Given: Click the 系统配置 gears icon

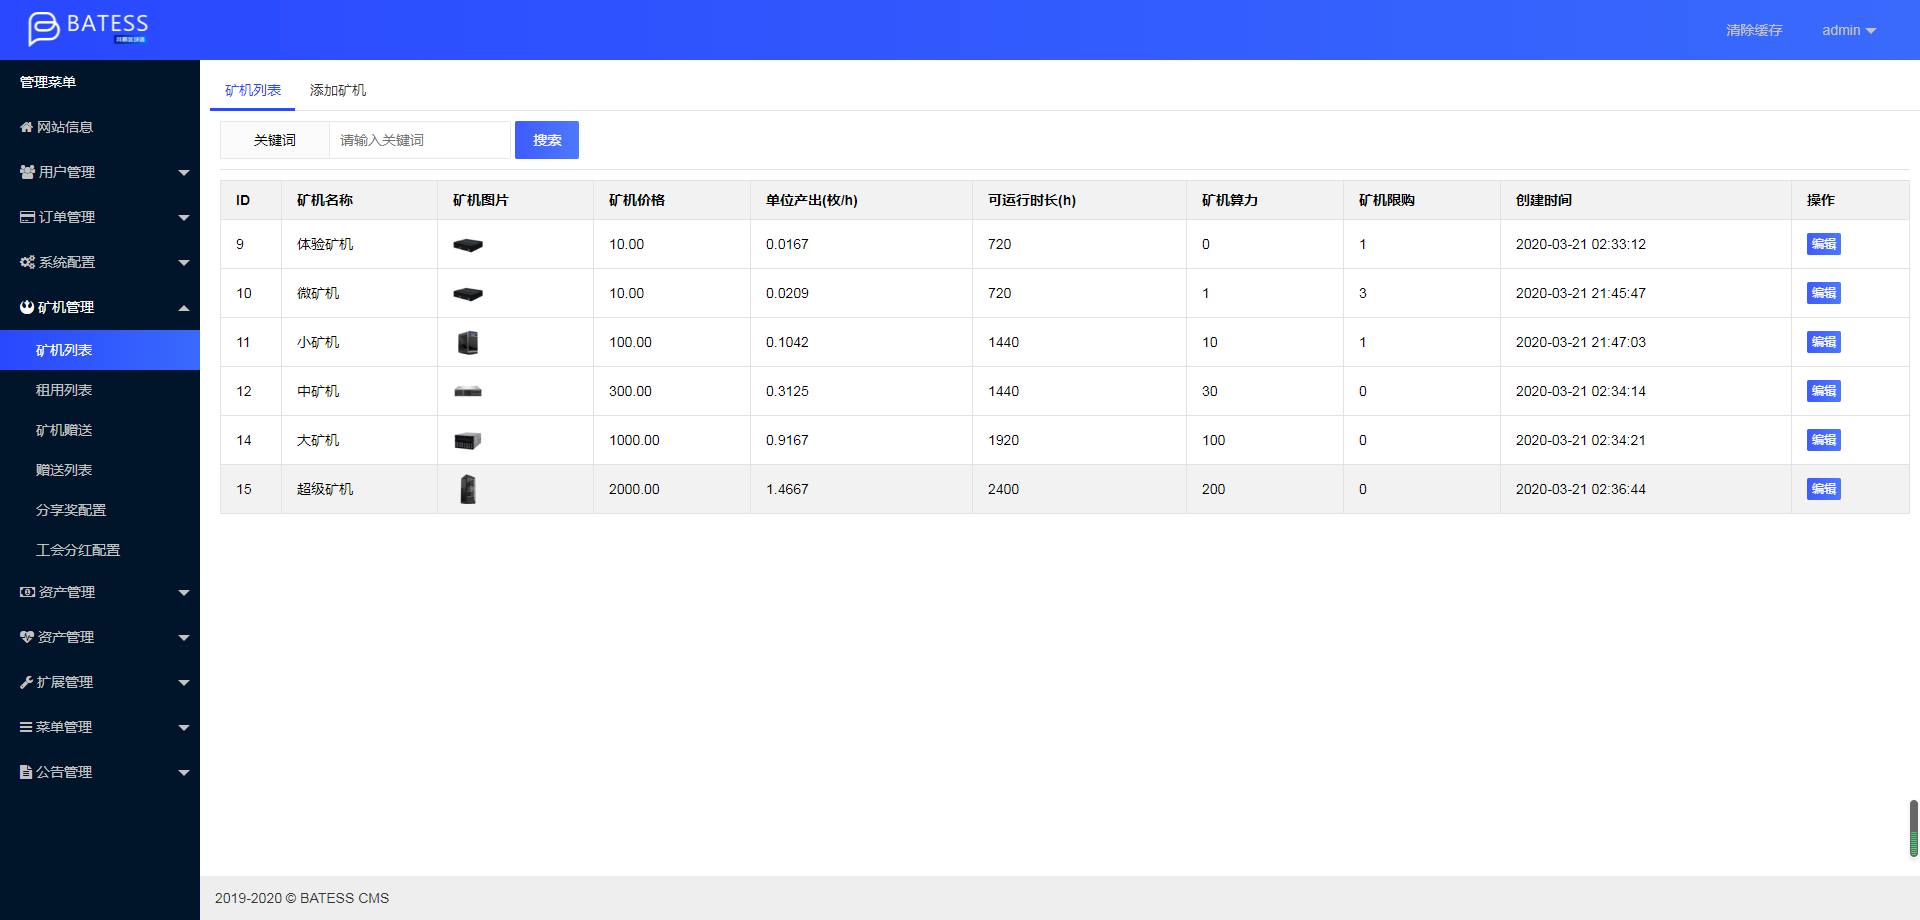Looking at the screenshot, I should pyautogui.click(x=27, y=262).
